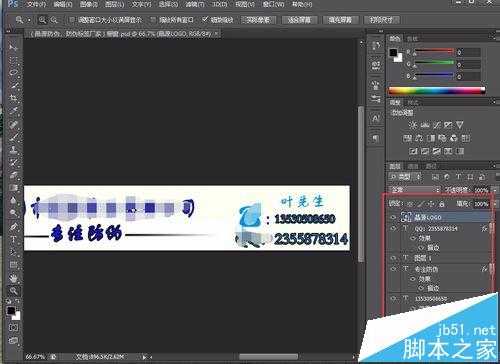Viewport: 500px width, 364px height.
Task: Toggle Quick Mask mode icon
Action: [x=13, y=328]
